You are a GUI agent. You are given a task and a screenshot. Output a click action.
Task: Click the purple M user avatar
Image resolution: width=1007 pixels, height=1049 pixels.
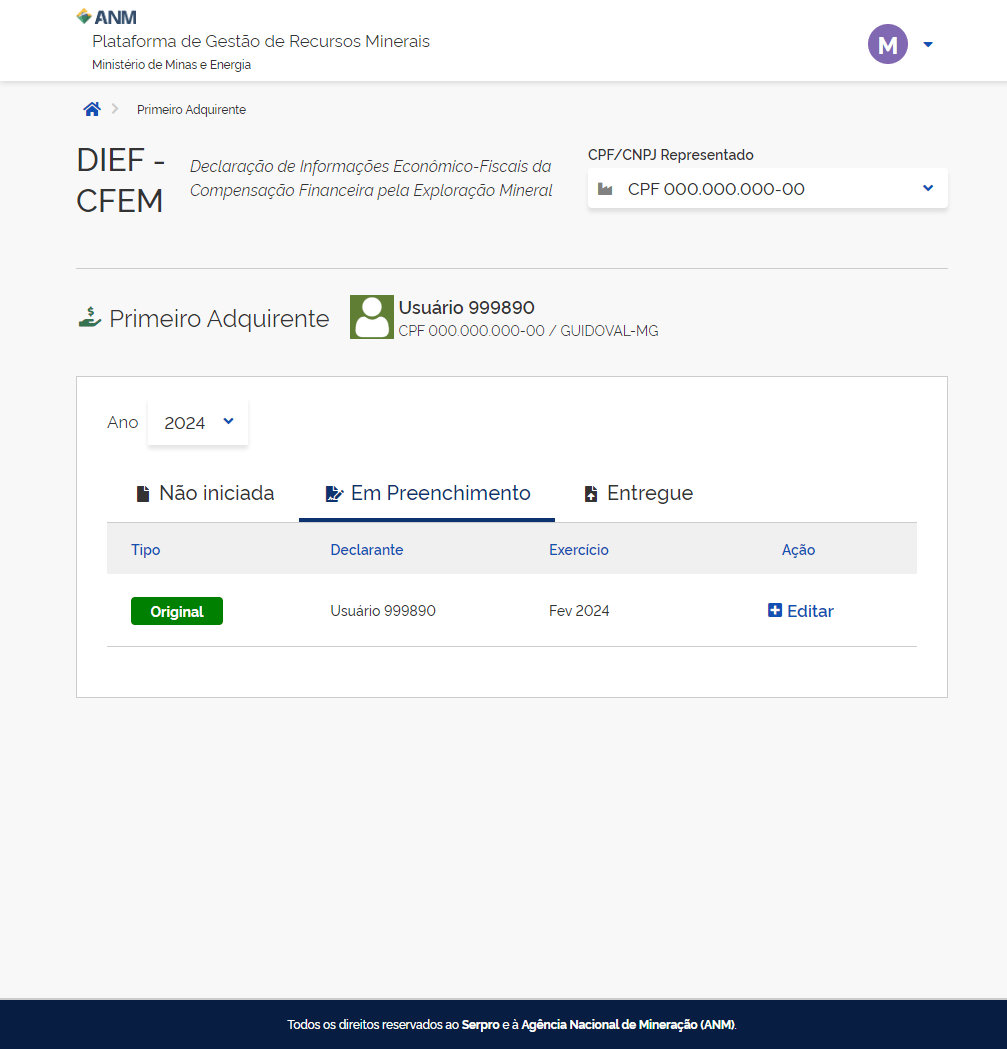point(887,44)
